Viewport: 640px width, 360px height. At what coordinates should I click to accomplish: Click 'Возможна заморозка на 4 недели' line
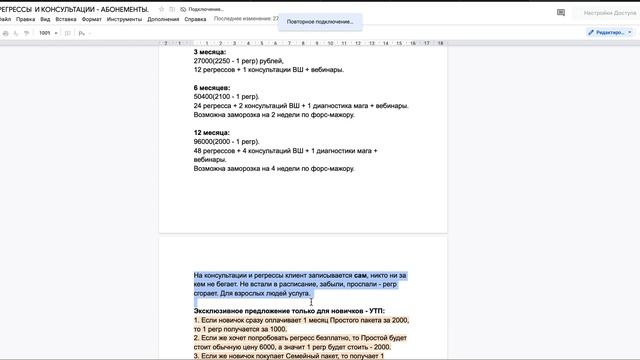click(274, 169)
